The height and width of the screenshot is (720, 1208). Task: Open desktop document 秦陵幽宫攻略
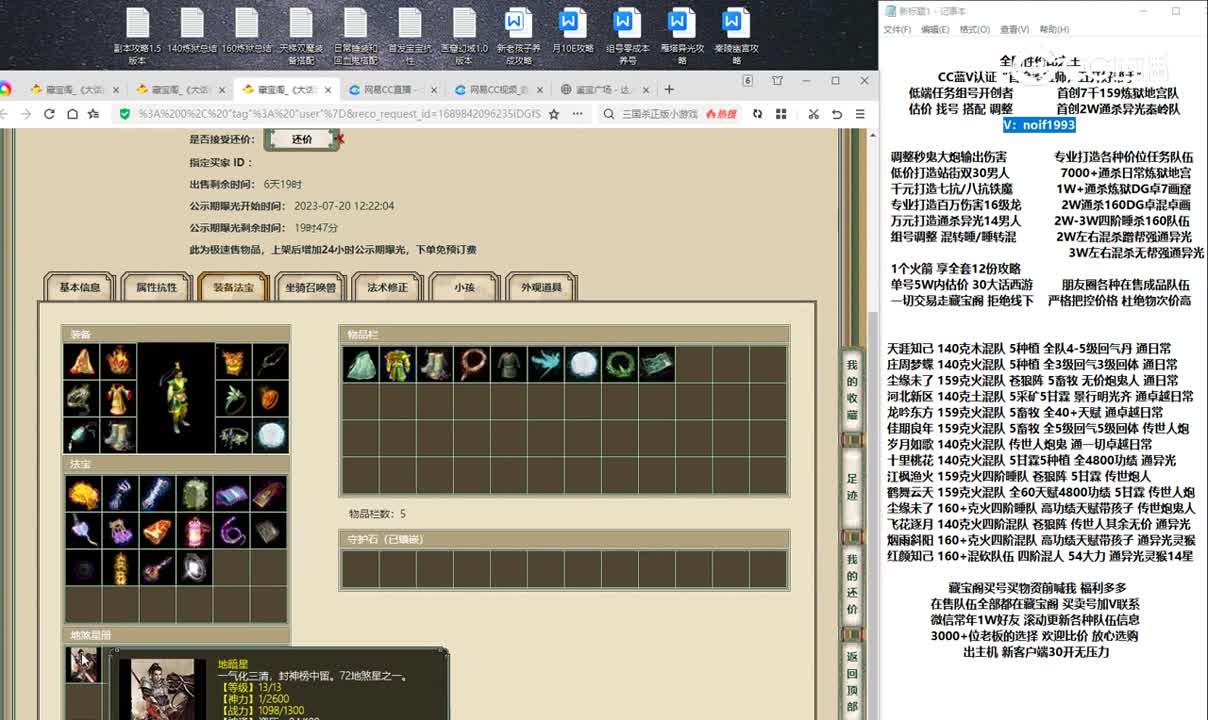tap(736, 34)
